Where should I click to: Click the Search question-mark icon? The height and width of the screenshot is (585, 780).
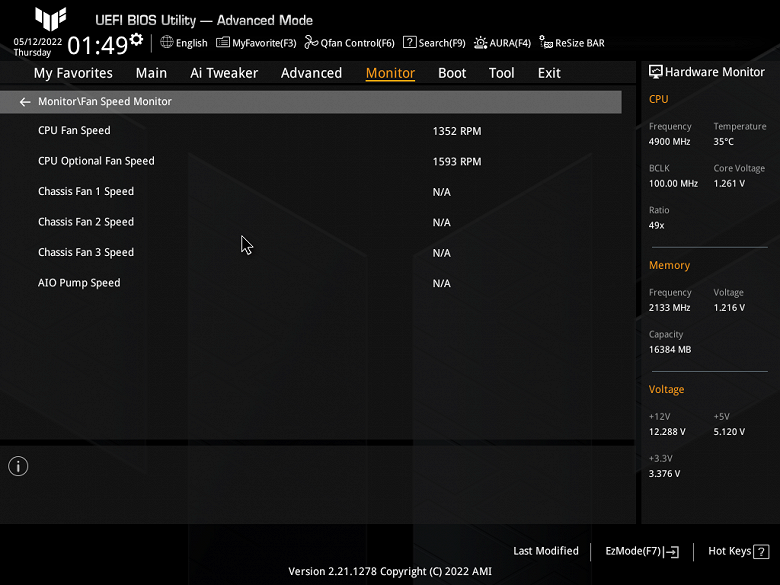coord(409,42)
